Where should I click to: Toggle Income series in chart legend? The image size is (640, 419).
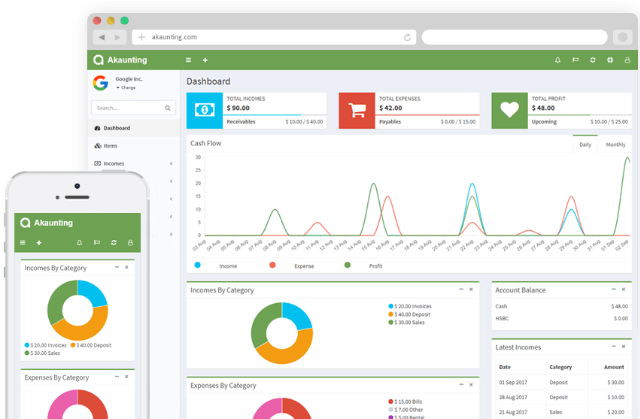coord(216,266)
